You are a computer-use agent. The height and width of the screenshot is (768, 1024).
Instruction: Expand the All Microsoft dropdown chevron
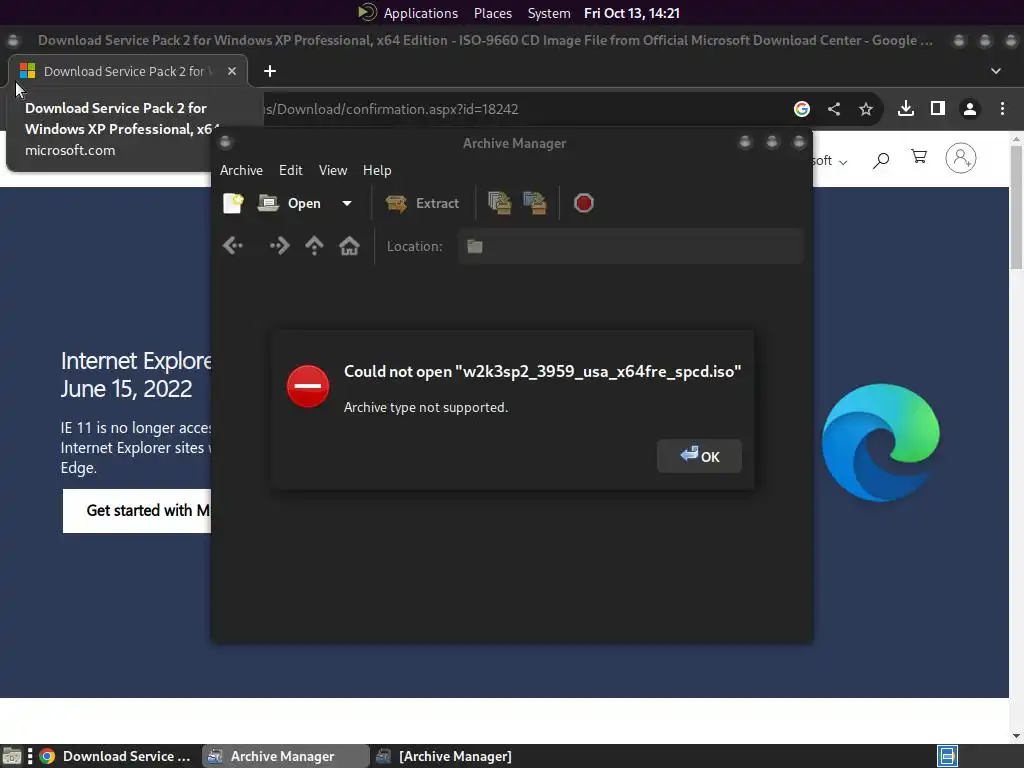[x=843, y=162]
